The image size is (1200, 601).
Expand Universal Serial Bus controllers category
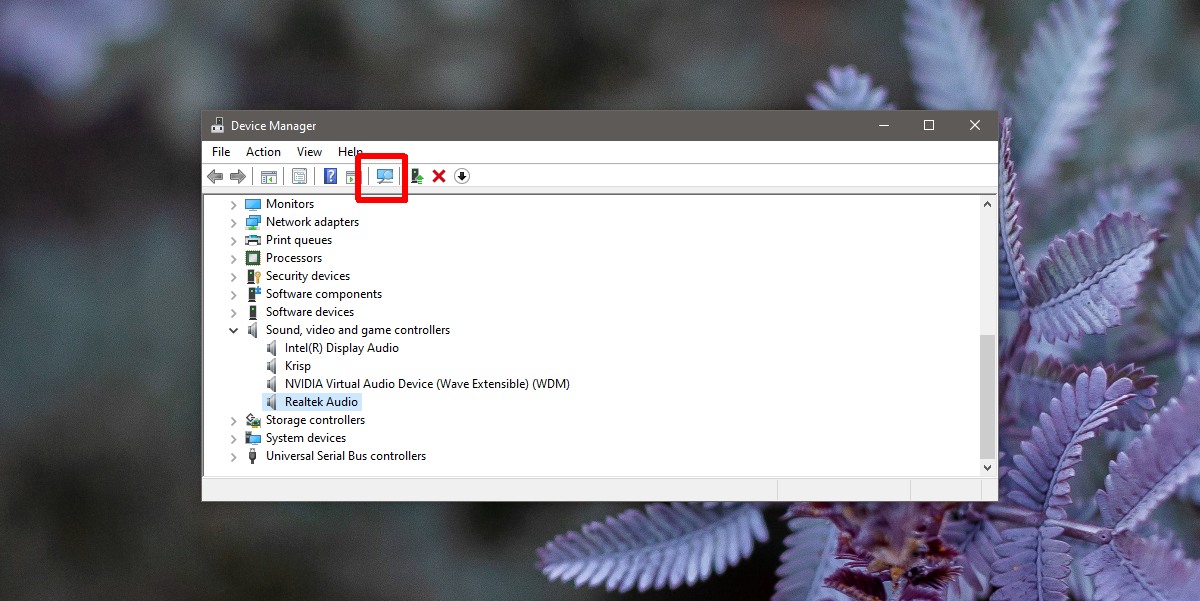click(x=234, y=456)
